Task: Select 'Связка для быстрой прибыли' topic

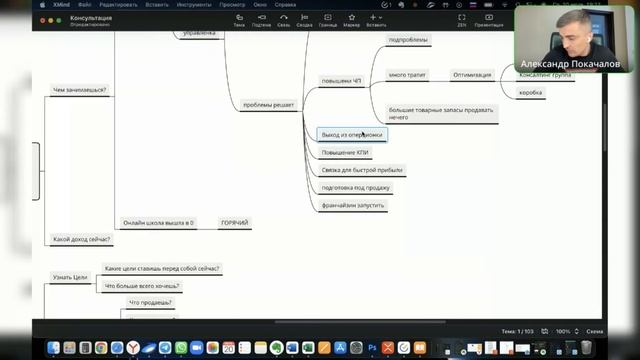Action: (362, 170)
